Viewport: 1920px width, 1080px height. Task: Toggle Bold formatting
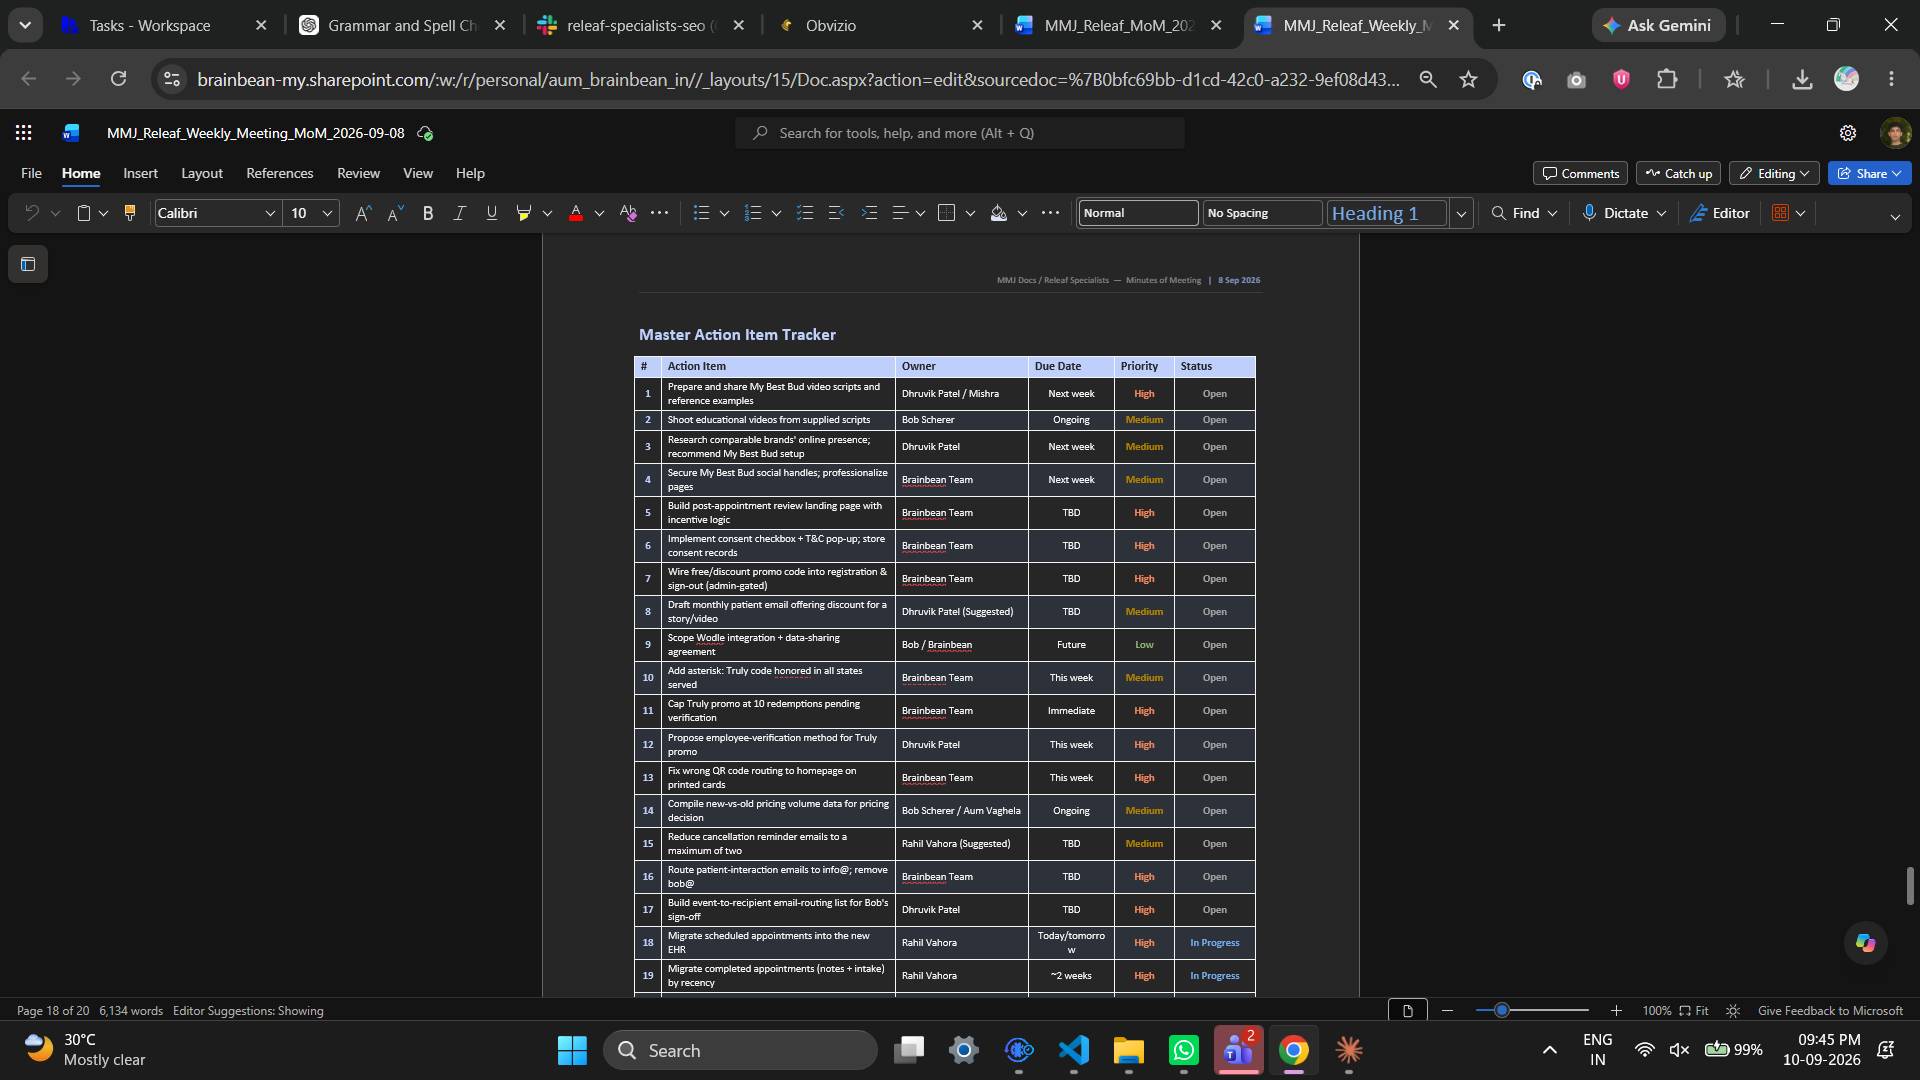click(x=428, y=213)
